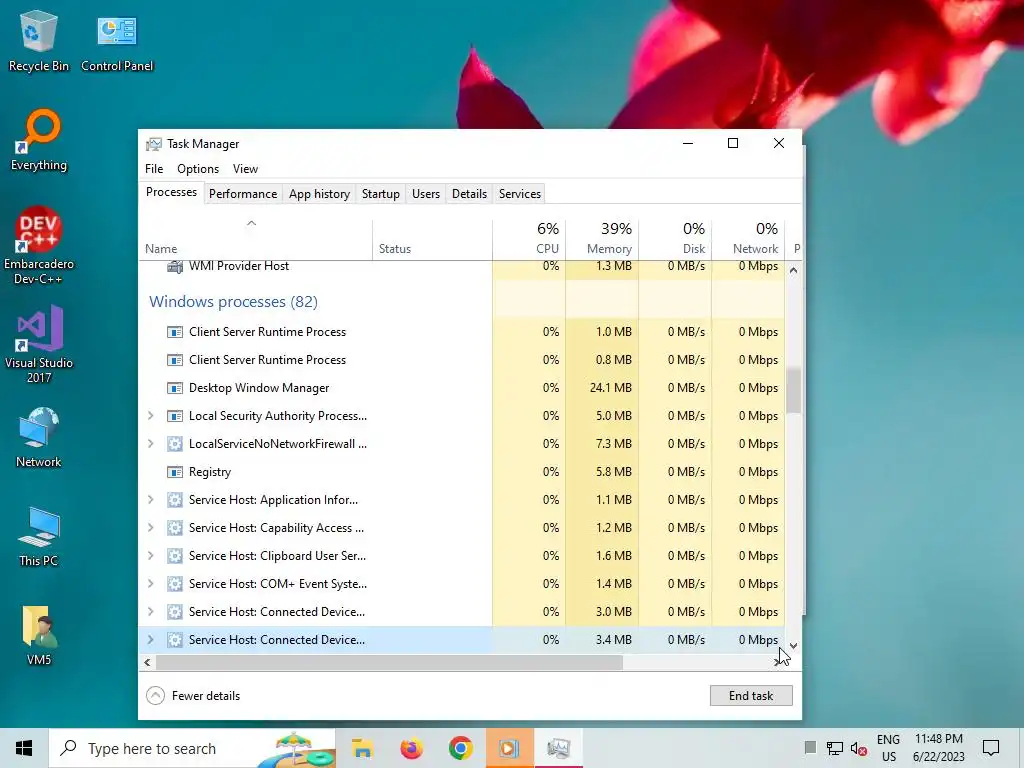Sort by the CPU column header
The height and width of the screenshot is (768, 1024).
point(529,239)
